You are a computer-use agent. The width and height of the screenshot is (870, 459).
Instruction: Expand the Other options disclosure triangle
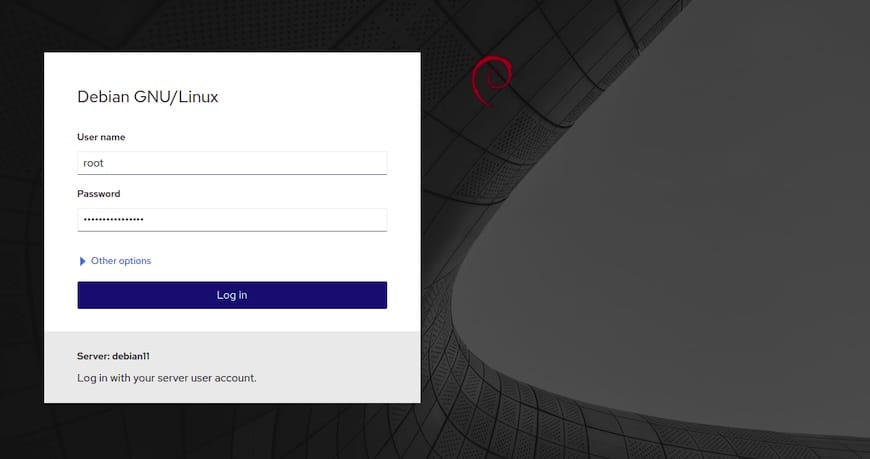(x=83, y=261)
